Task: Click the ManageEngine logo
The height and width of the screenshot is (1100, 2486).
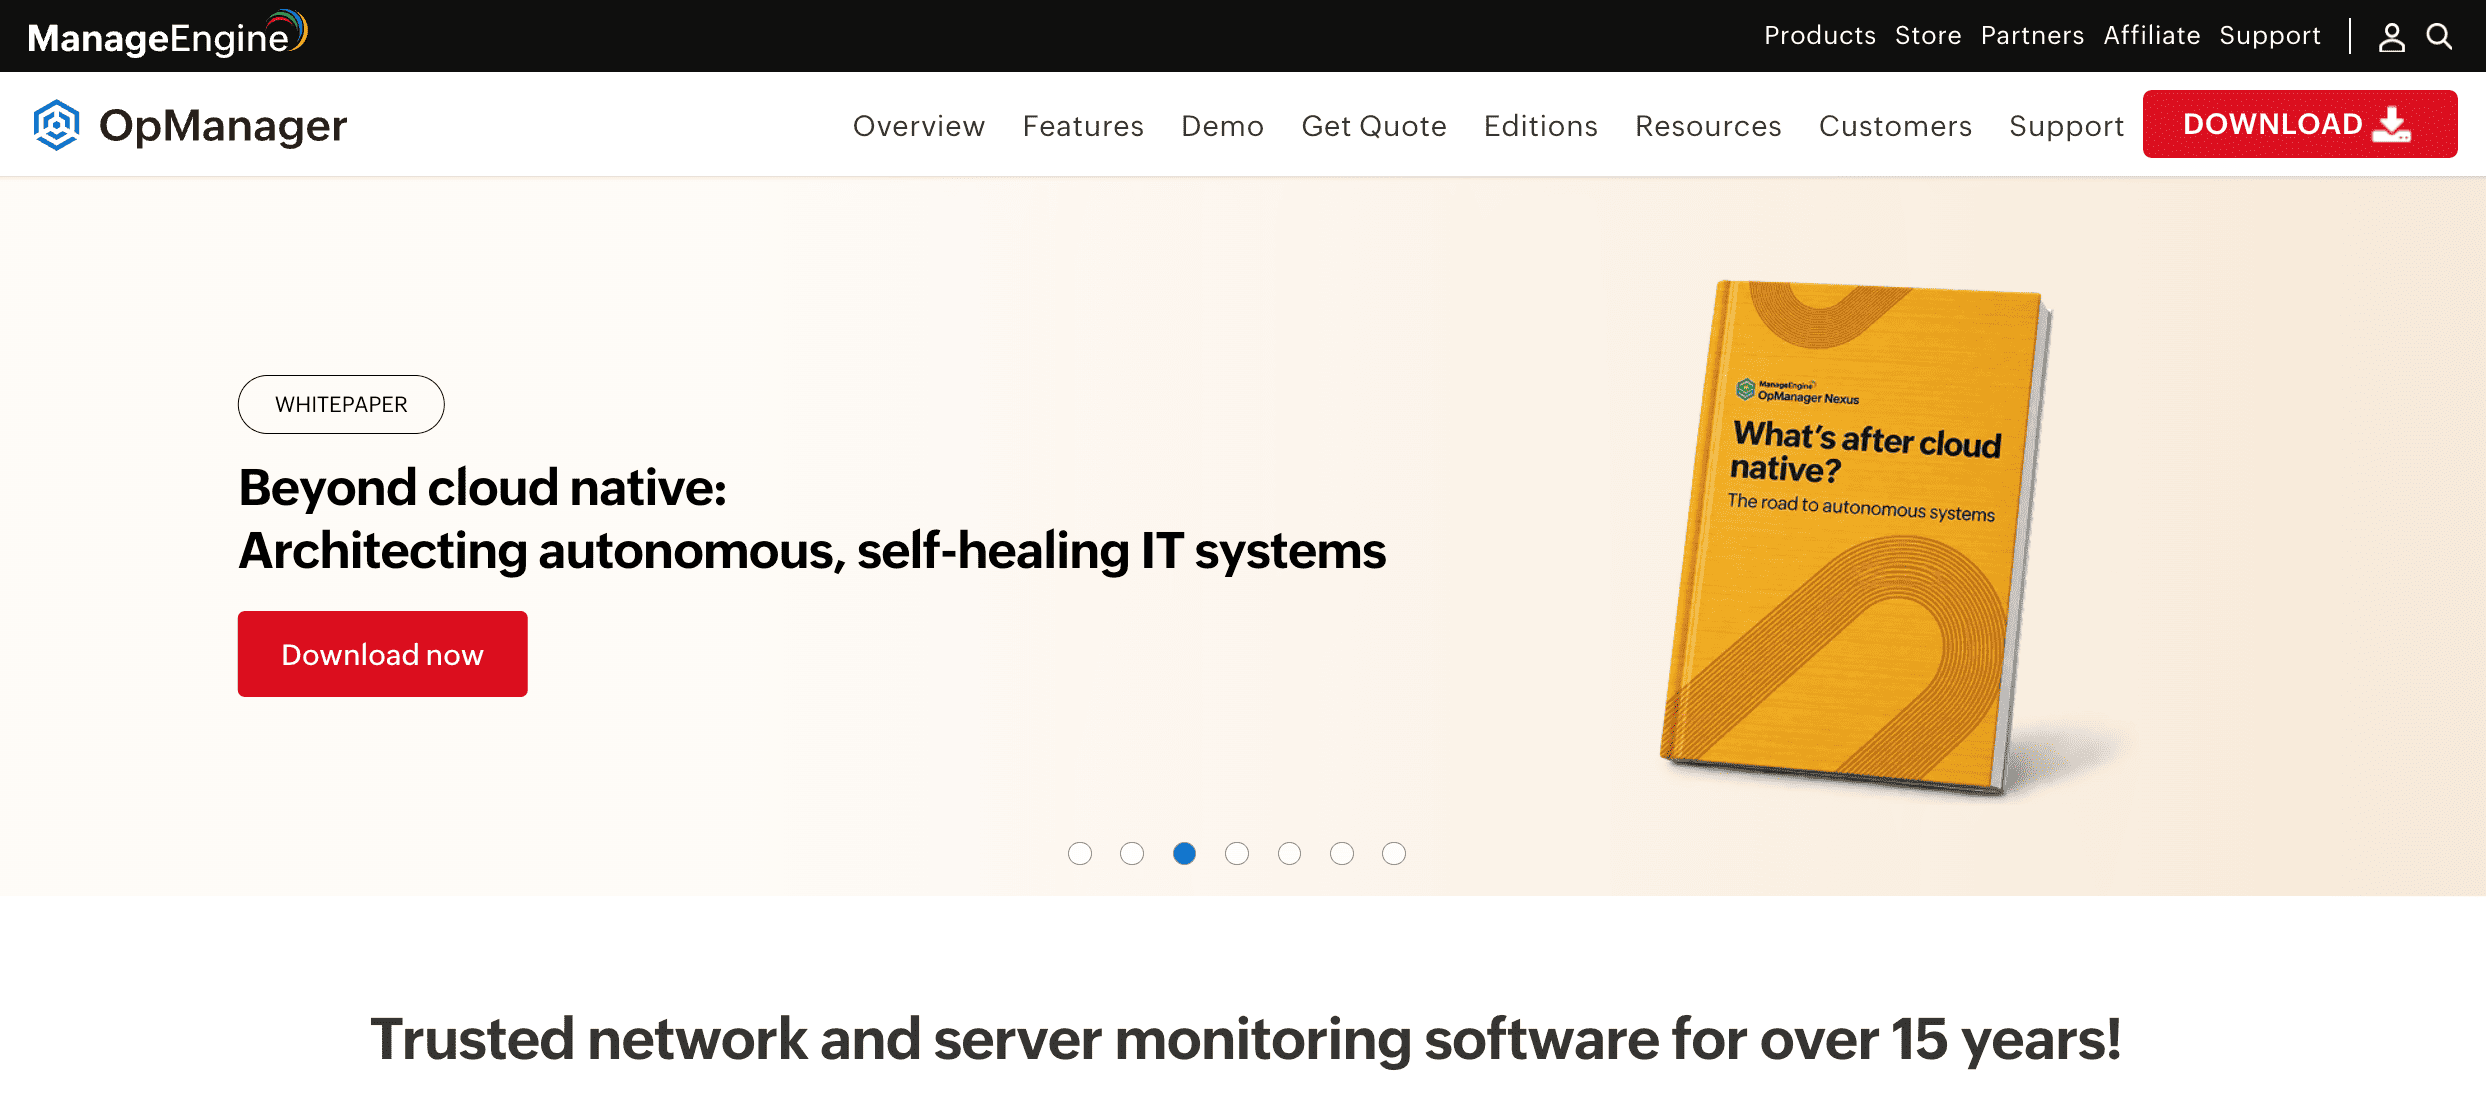Action: click(x=168, y=35)
